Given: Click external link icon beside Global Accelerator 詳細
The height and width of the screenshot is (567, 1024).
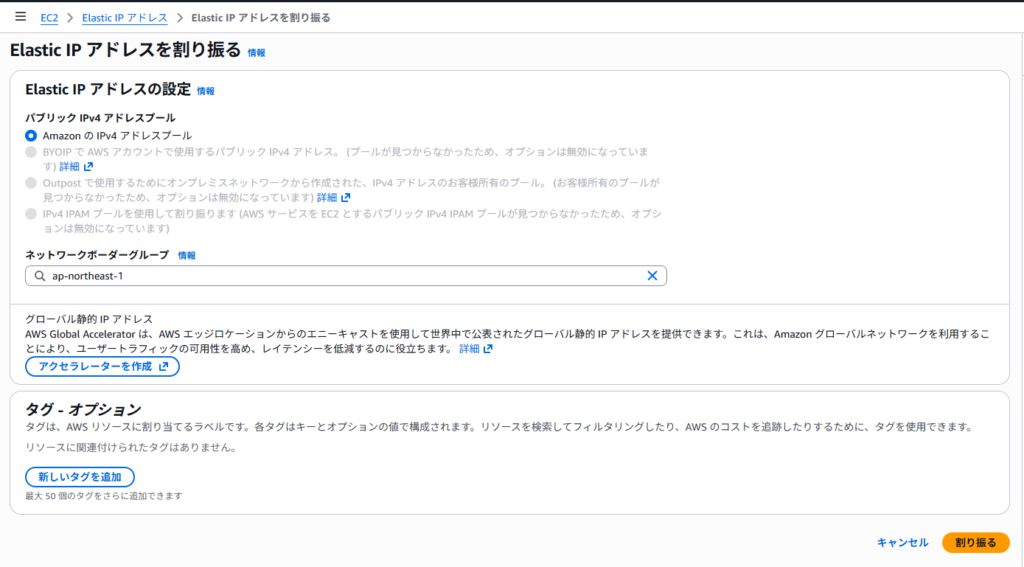Looking at the screenshot, I should [x=488, y=349].
